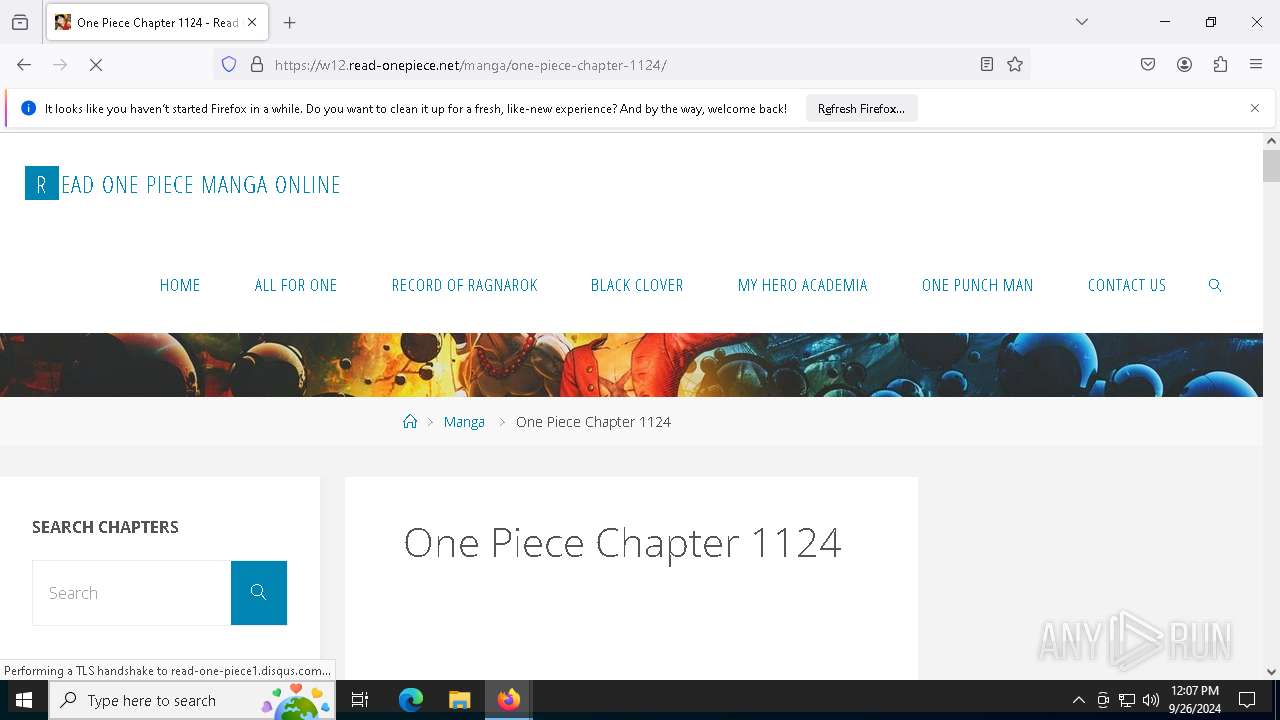Click the breadcrumb home icon
Screen dimensions: 1280x720
point(410,421)
